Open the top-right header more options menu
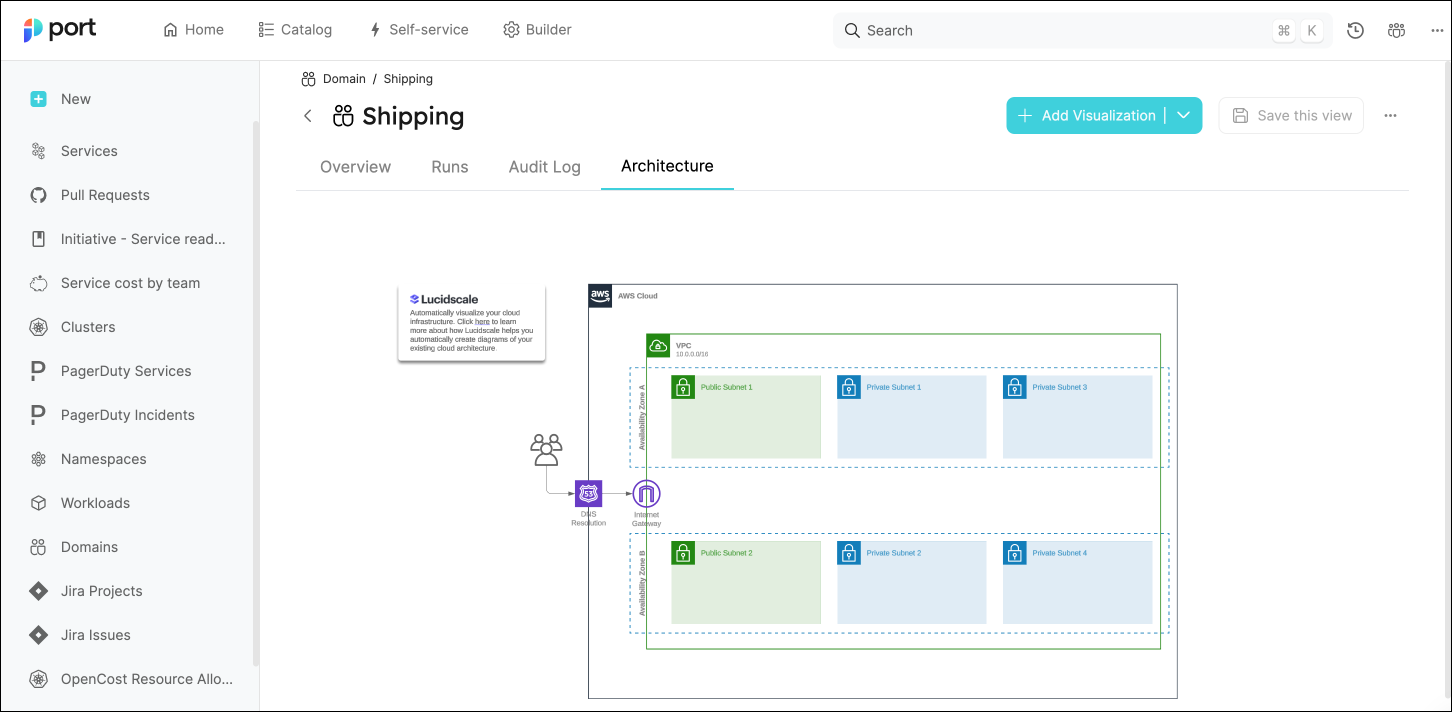The image size is (1452, 712). 1437,30
